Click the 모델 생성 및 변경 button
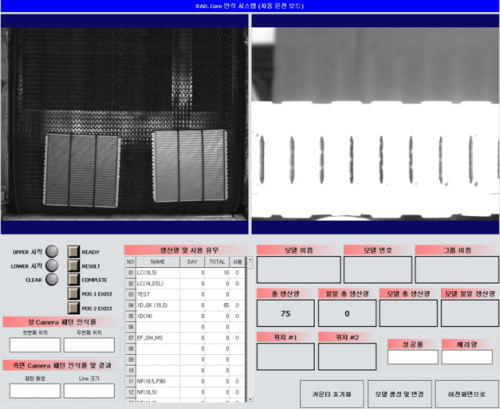The width and height of the screenshot is (500, 409). coord(399,394)
